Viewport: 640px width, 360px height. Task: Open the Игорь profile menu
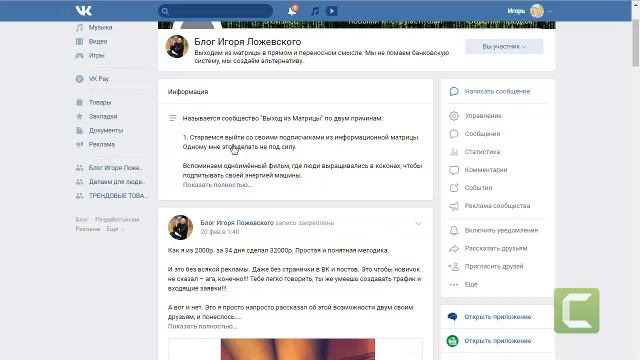coord(529,11)
